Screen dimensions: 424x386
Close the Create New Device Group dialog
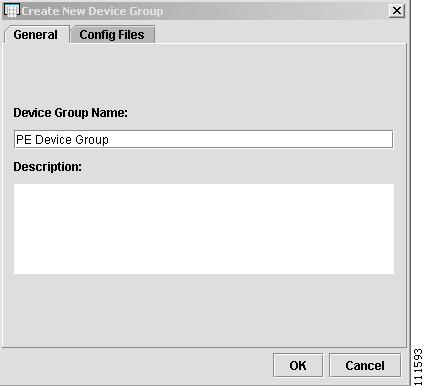click(x=397, y=11)
